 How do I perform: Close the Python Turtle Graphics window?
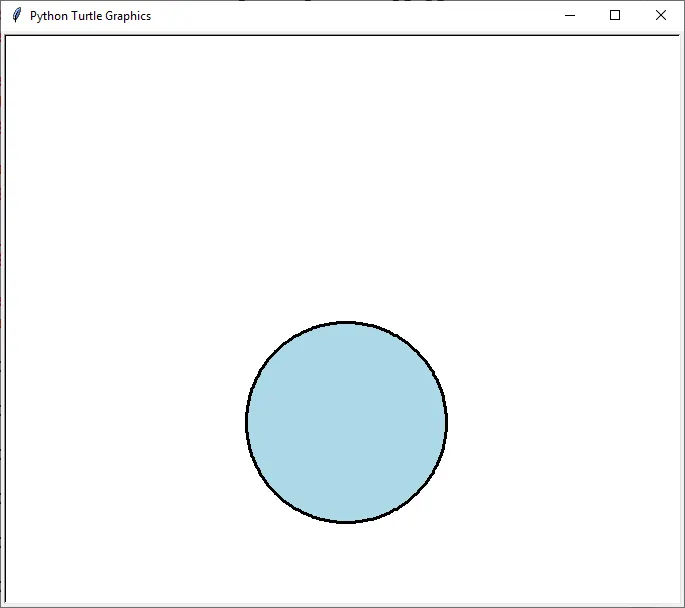661,16
